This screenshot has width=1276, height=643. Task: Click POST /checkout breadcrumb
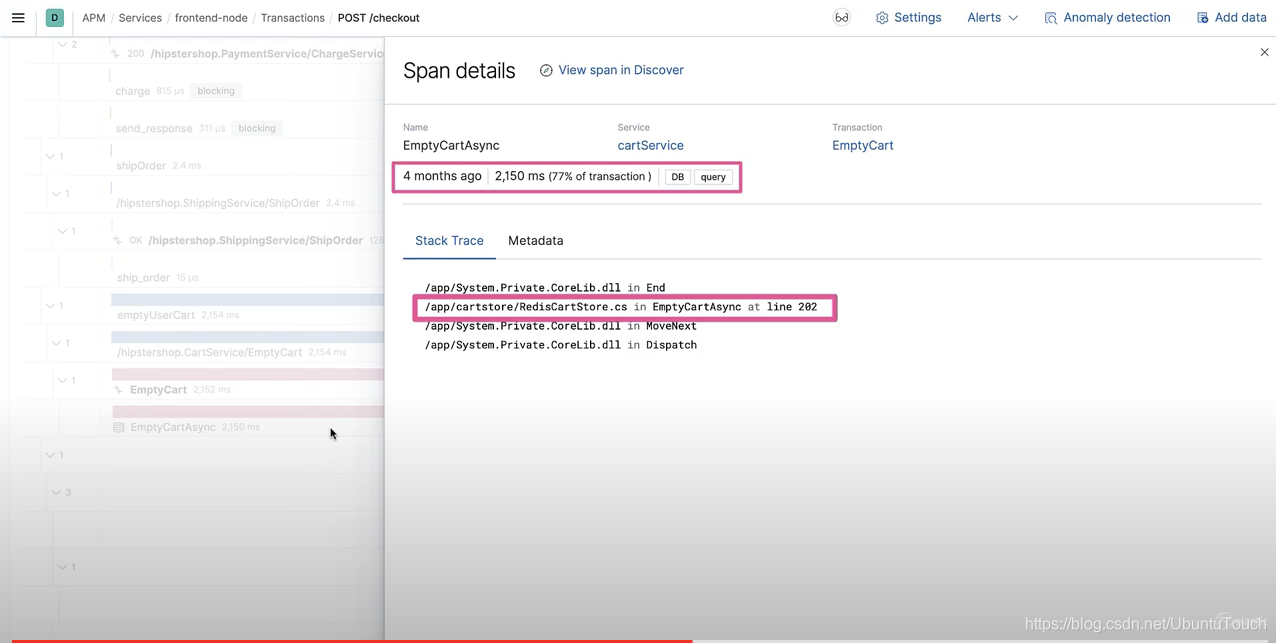(x=378, y=18)
